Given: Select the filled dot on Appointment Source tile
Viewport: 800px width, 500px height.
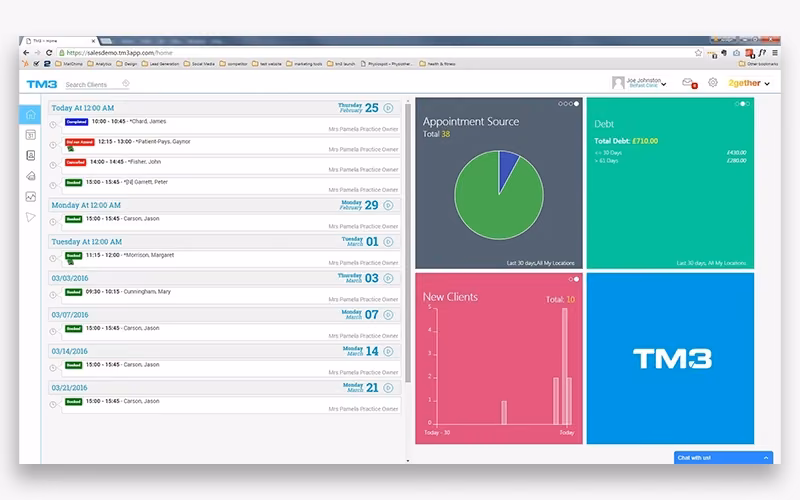Looking at the screenshot, I should click(577, 104).
